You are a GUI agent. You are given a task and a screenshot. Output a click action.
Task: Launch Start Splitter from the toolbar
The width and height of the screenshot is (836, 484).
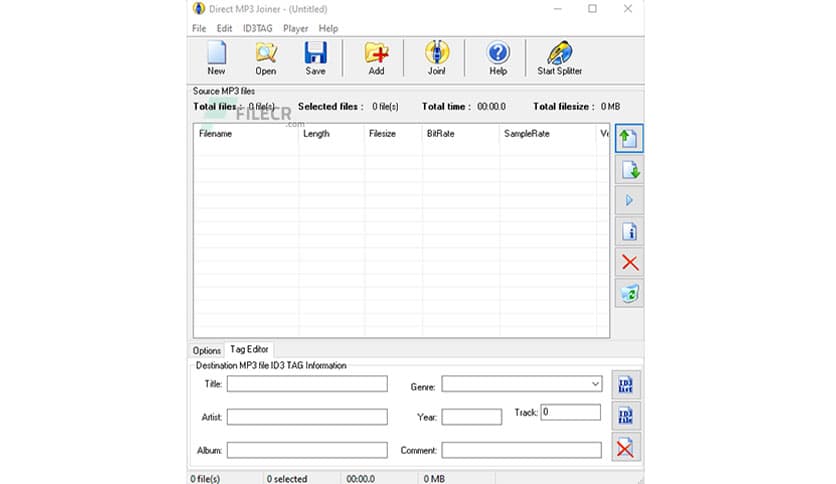click(x=559, y=58)
